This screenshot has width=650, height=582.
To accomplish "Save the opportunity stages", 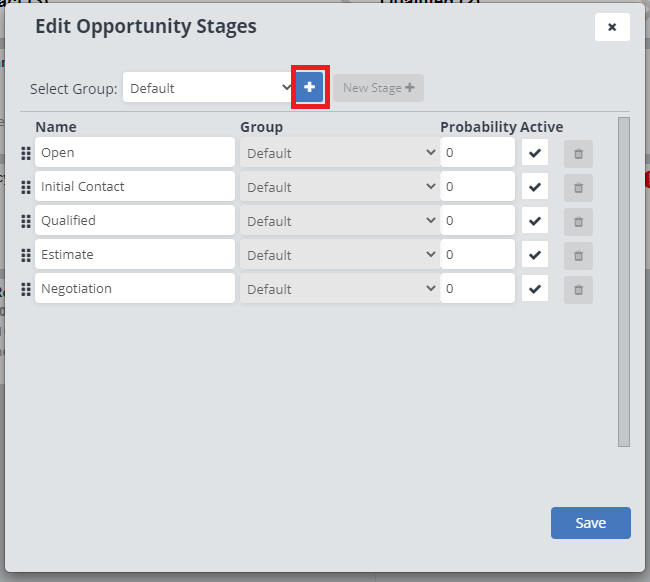I will 590,523.
